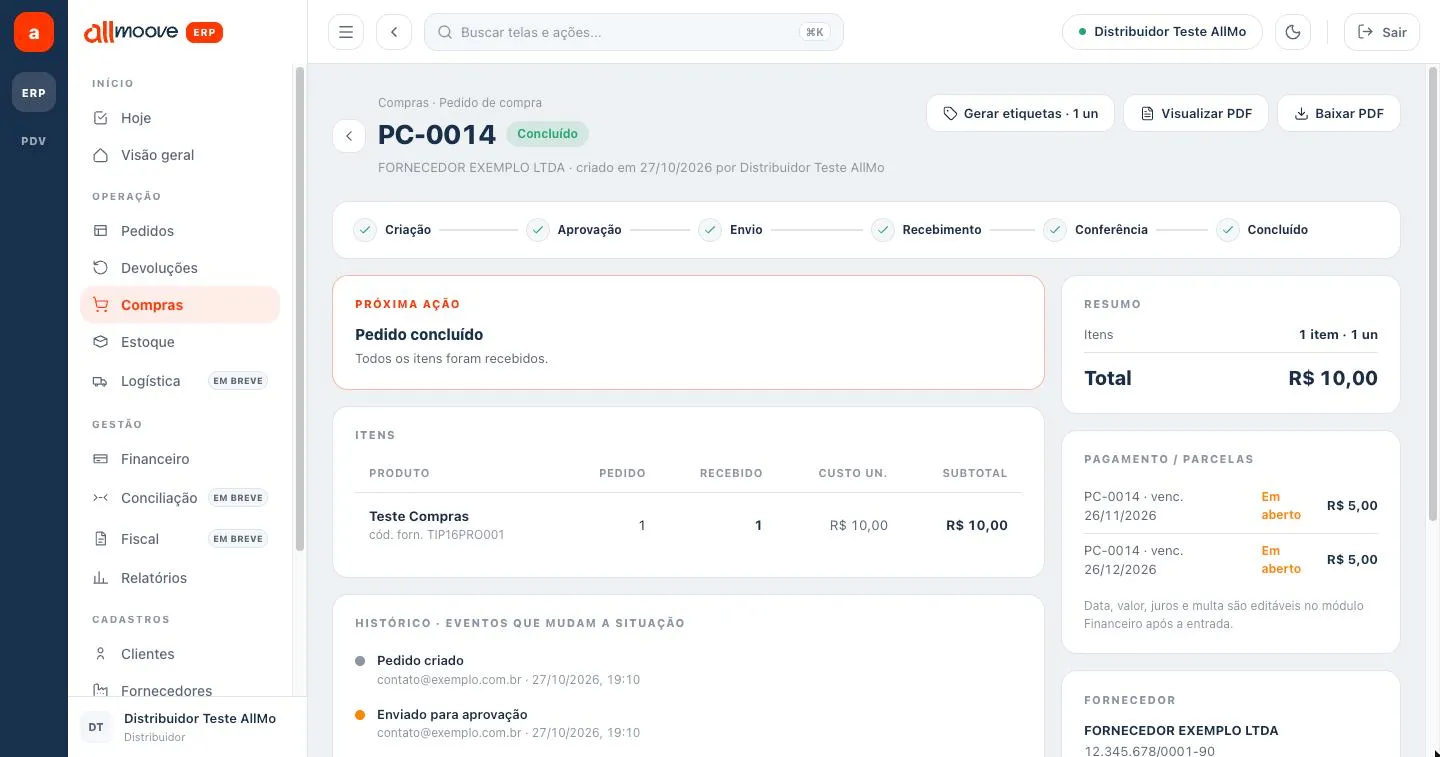Click the table icon beside Pedidos

[100, 231]
